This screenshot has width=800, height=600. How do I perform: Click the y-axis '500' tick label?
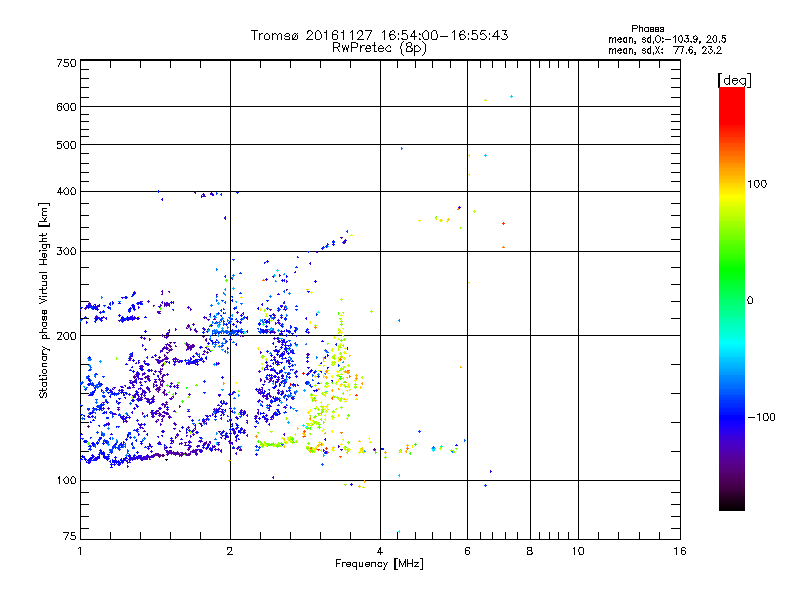pyautogui.click(x=66, y=145)
